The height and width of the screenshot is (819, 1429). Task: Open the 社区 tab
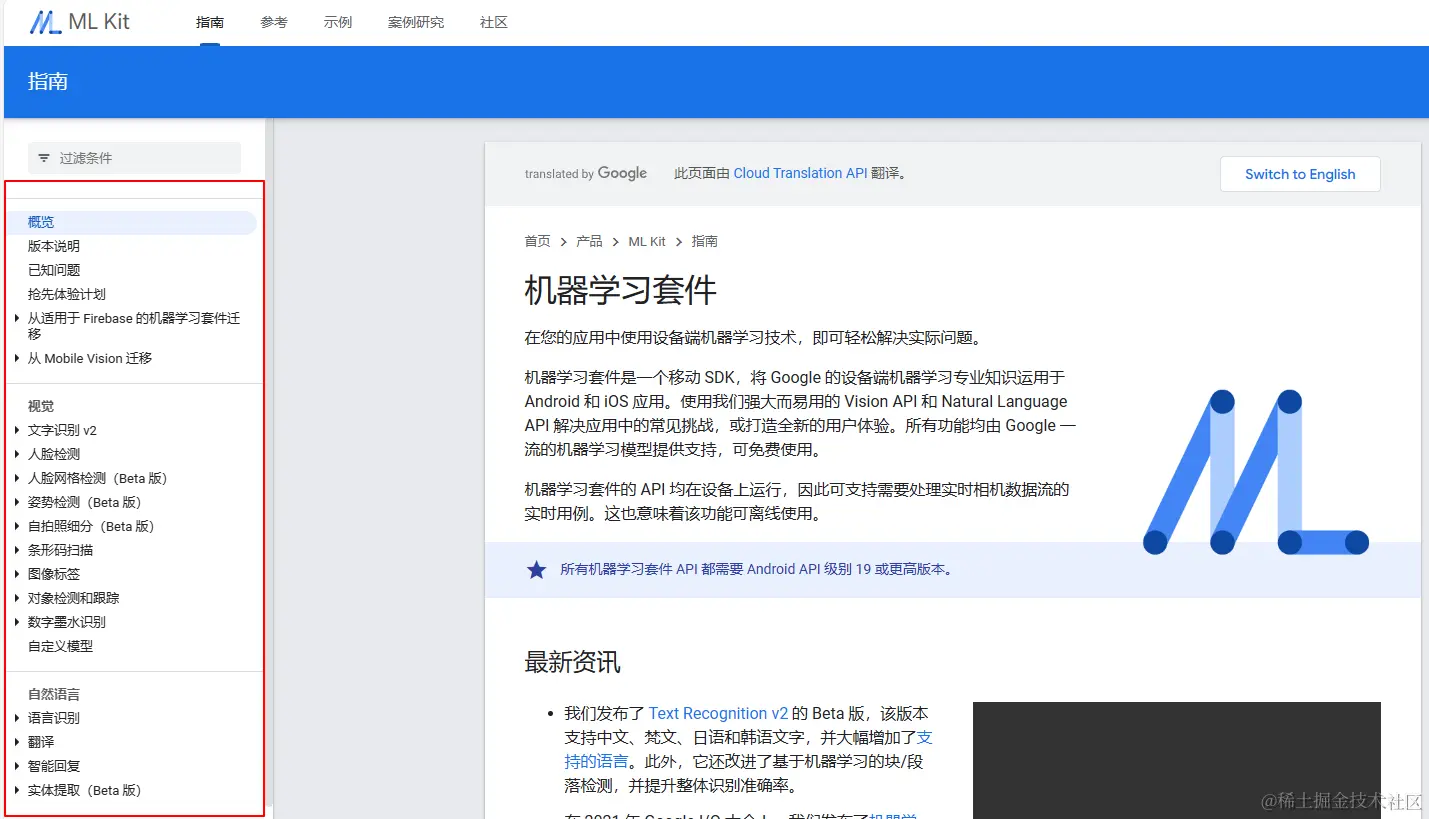(494, 22)
